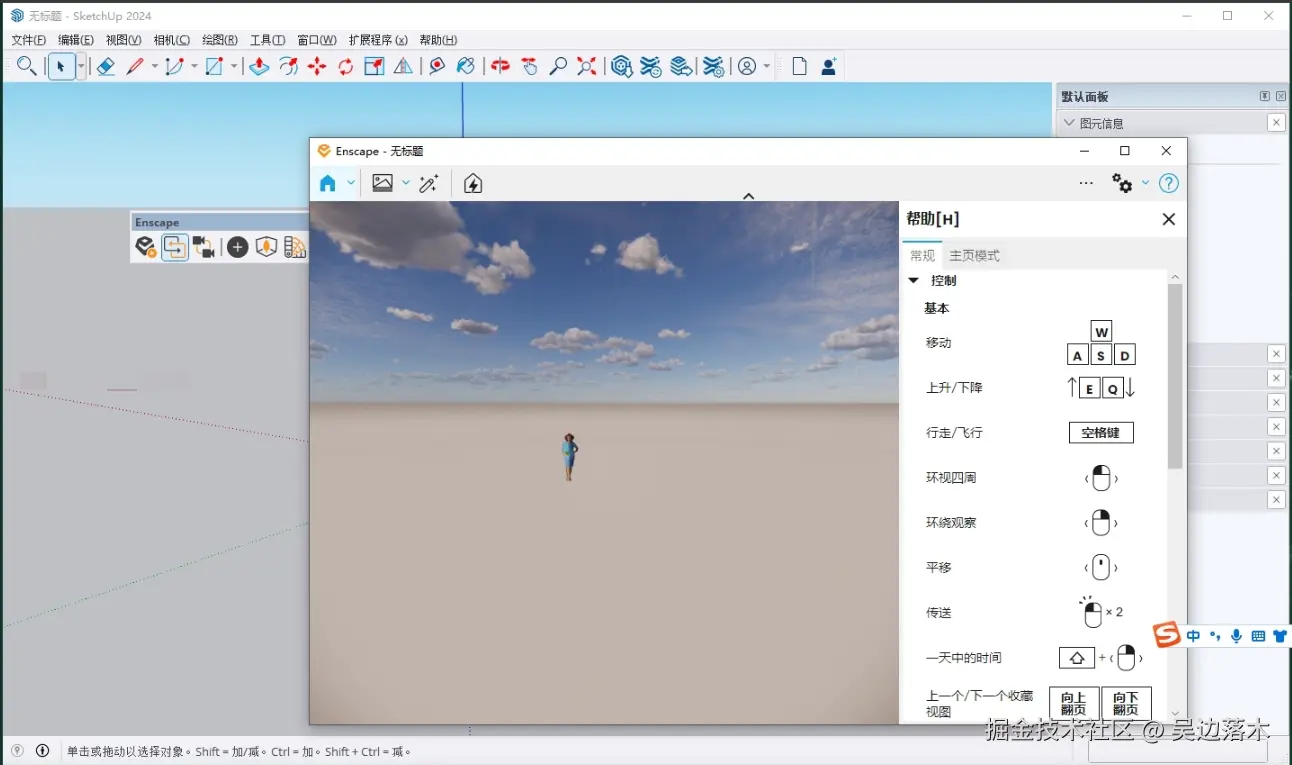
Task: Open the 相机(C) menu
Action: [171, 40]
